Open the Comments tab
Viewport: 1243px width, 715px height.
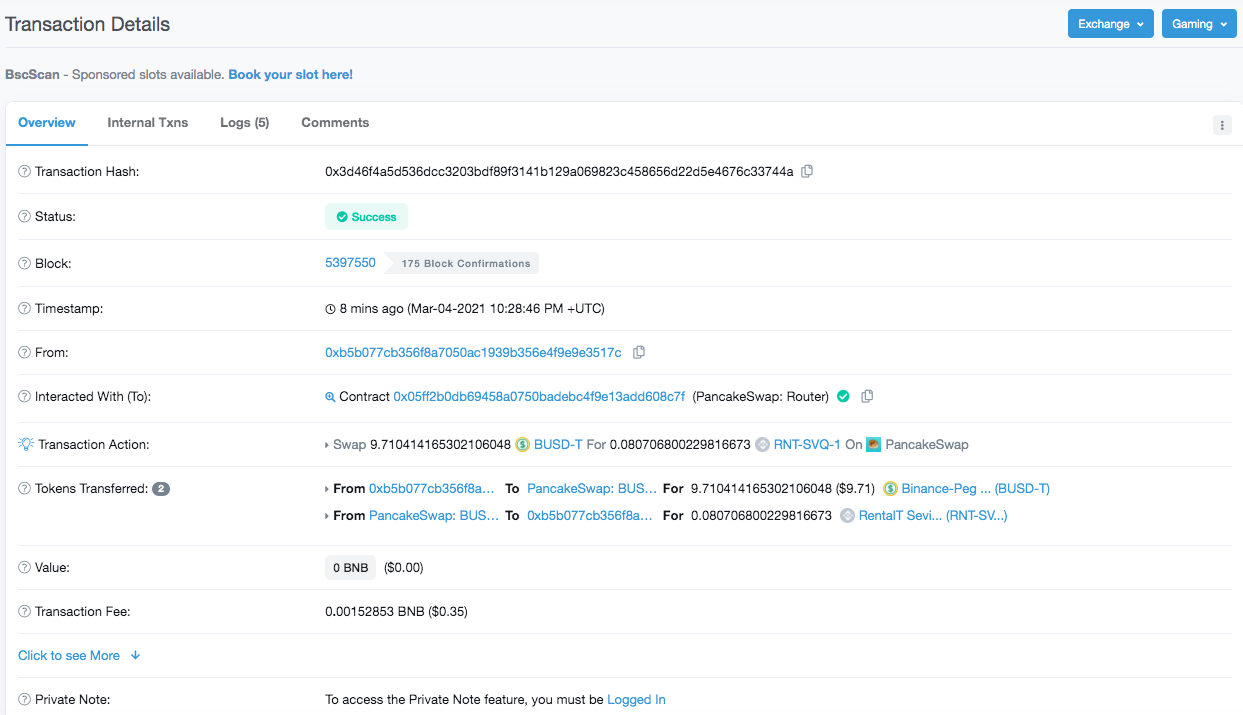(x=335, y=123)
